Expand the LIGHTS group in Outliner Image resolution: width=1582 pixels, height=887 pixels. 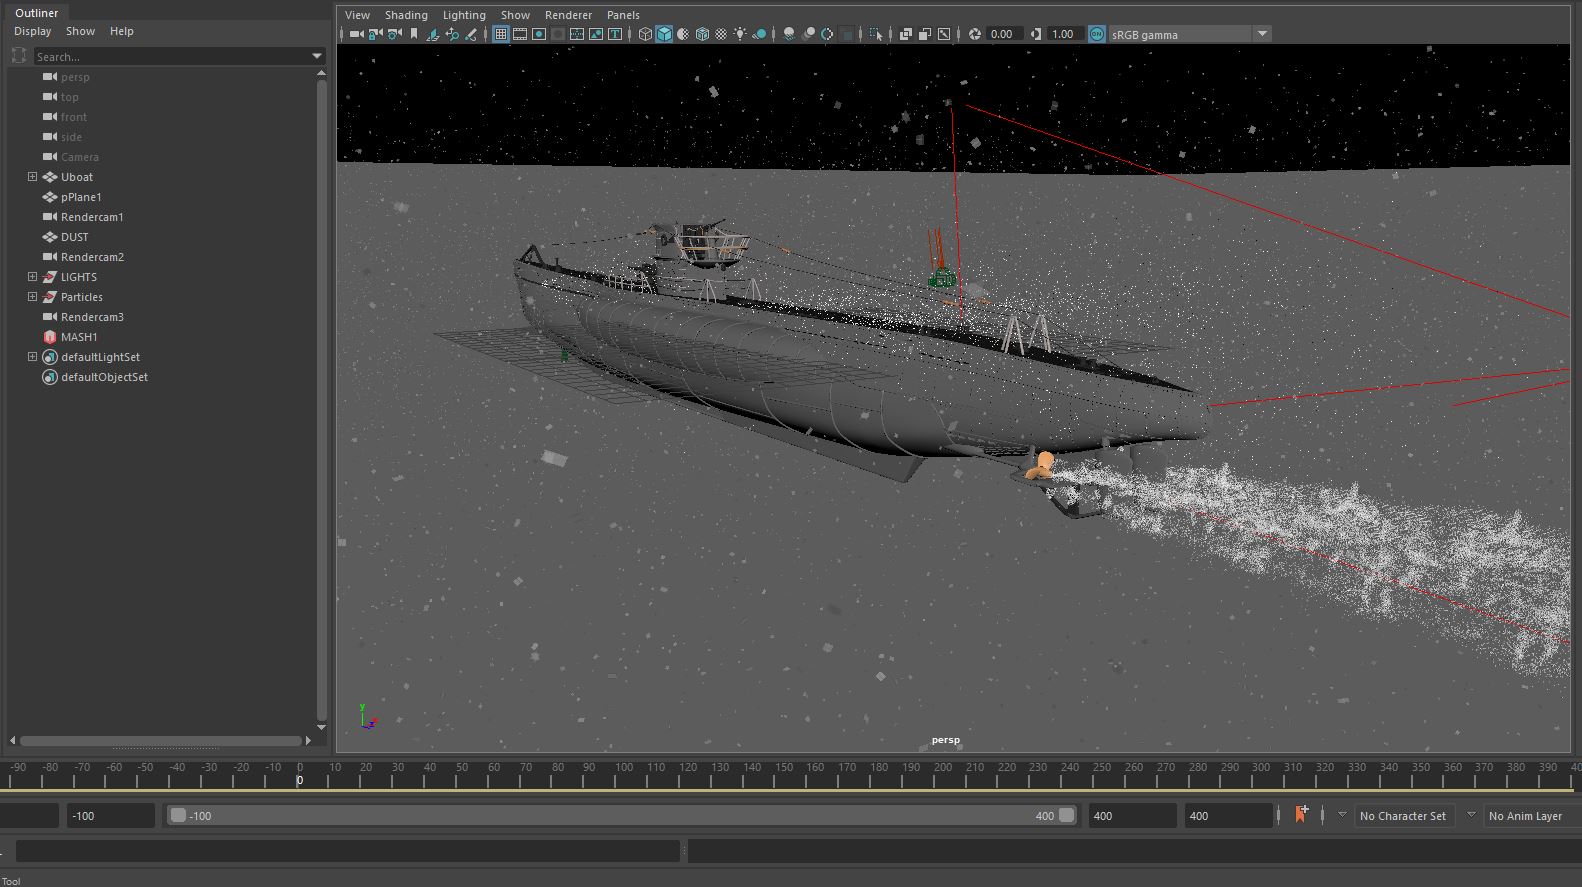pos(32,277)
